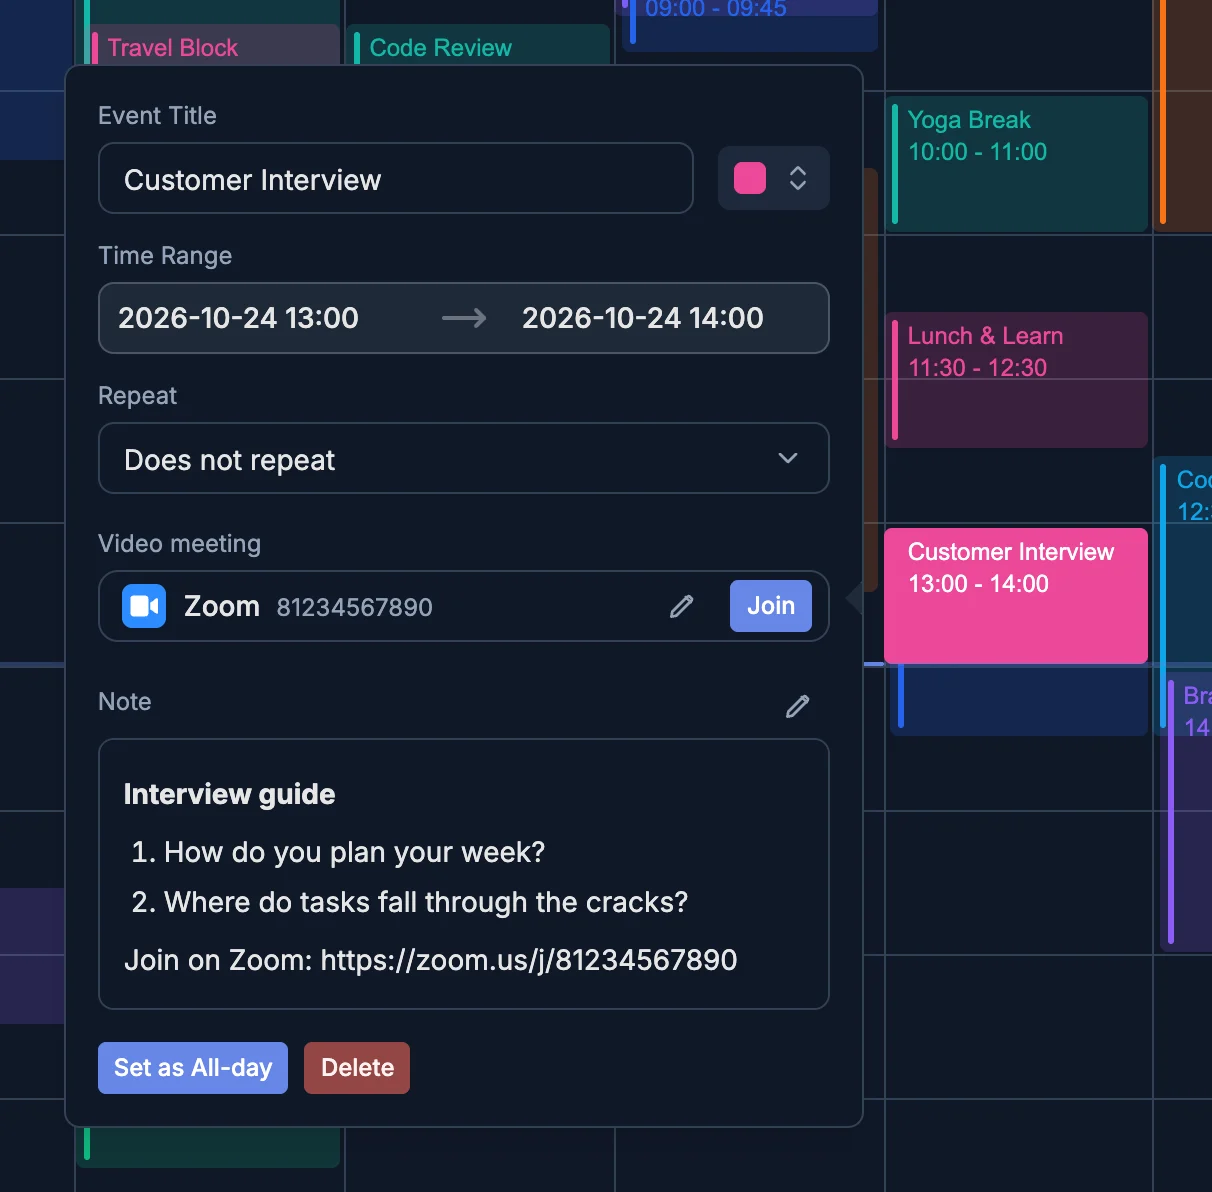This screenshot has height=1192, width=1212.
Task: Open the Lunch & Learn calendar event
Action: [x=1016, y=380]
